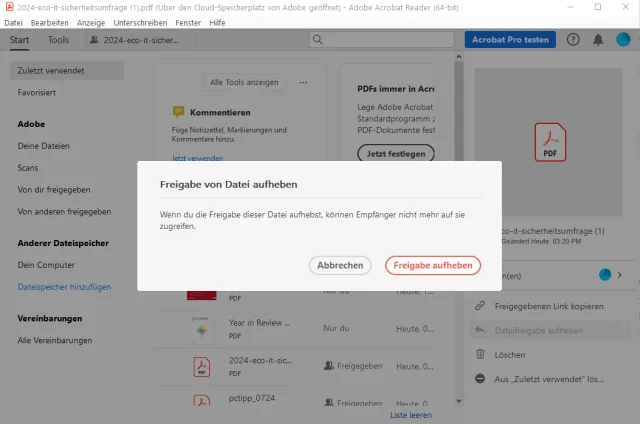Click the remove-from-recent minus icon
This screenshot has height=424, width=640.
[x=480, y=379]
